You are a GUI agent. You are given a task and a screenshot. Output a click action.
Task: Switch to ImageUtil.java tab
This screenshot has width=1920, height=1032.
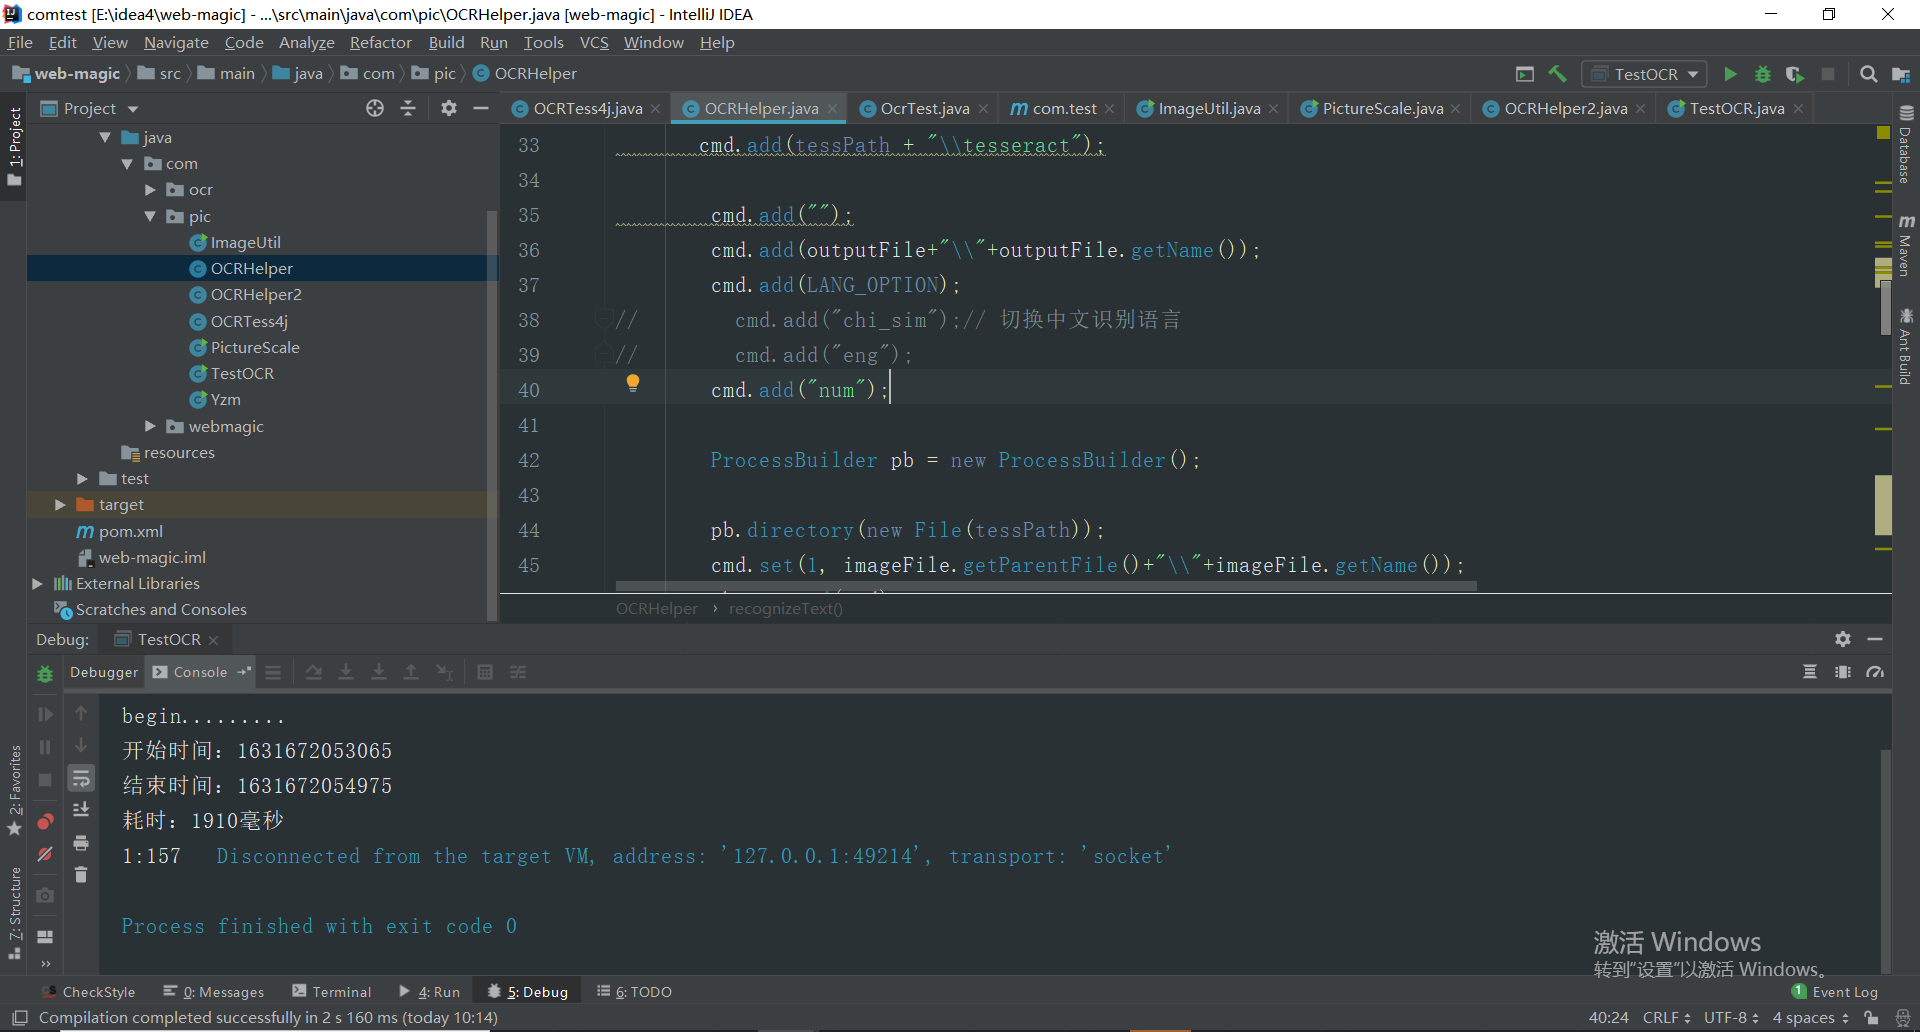(x=1208, y=108)
